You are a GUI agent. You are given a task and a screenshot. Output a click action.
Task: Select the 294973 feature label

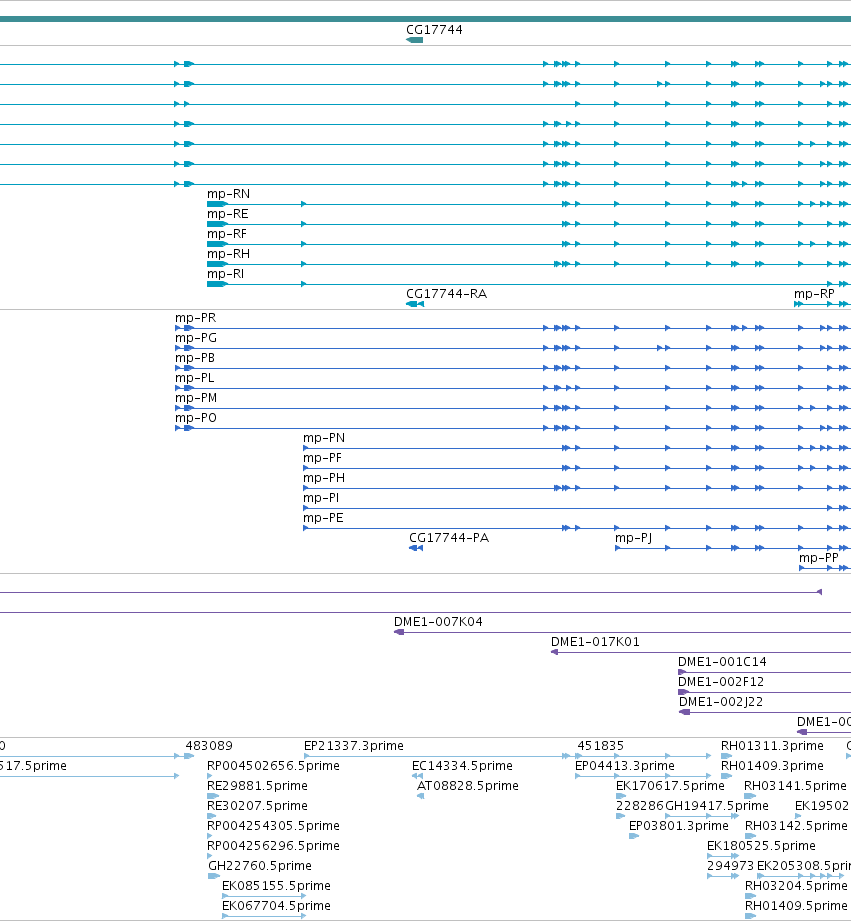click(730, 865)
